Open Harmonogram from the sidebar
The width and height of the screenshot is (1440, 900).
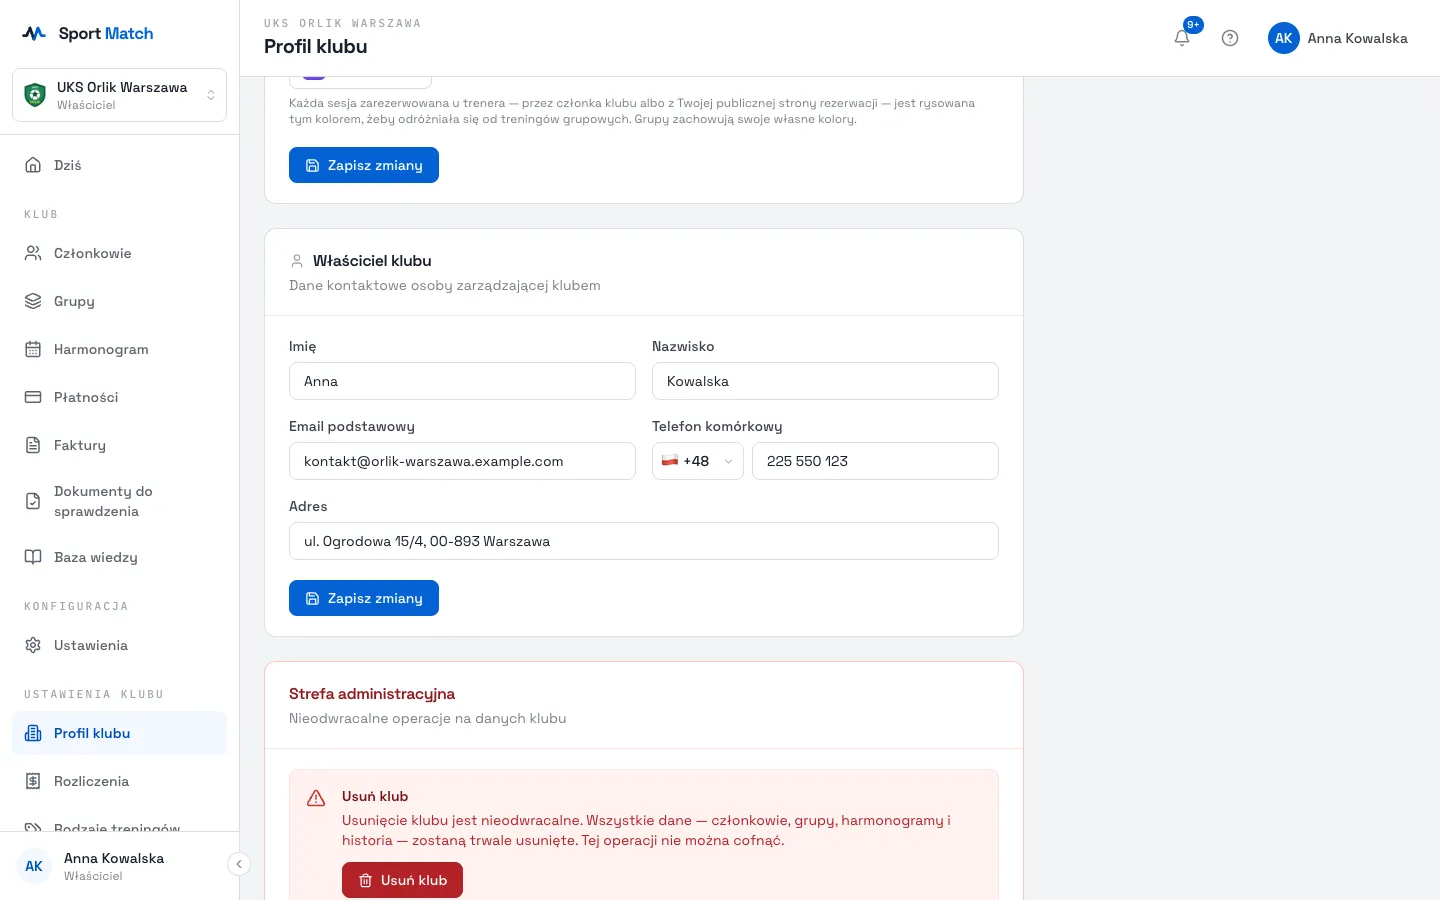119,349
